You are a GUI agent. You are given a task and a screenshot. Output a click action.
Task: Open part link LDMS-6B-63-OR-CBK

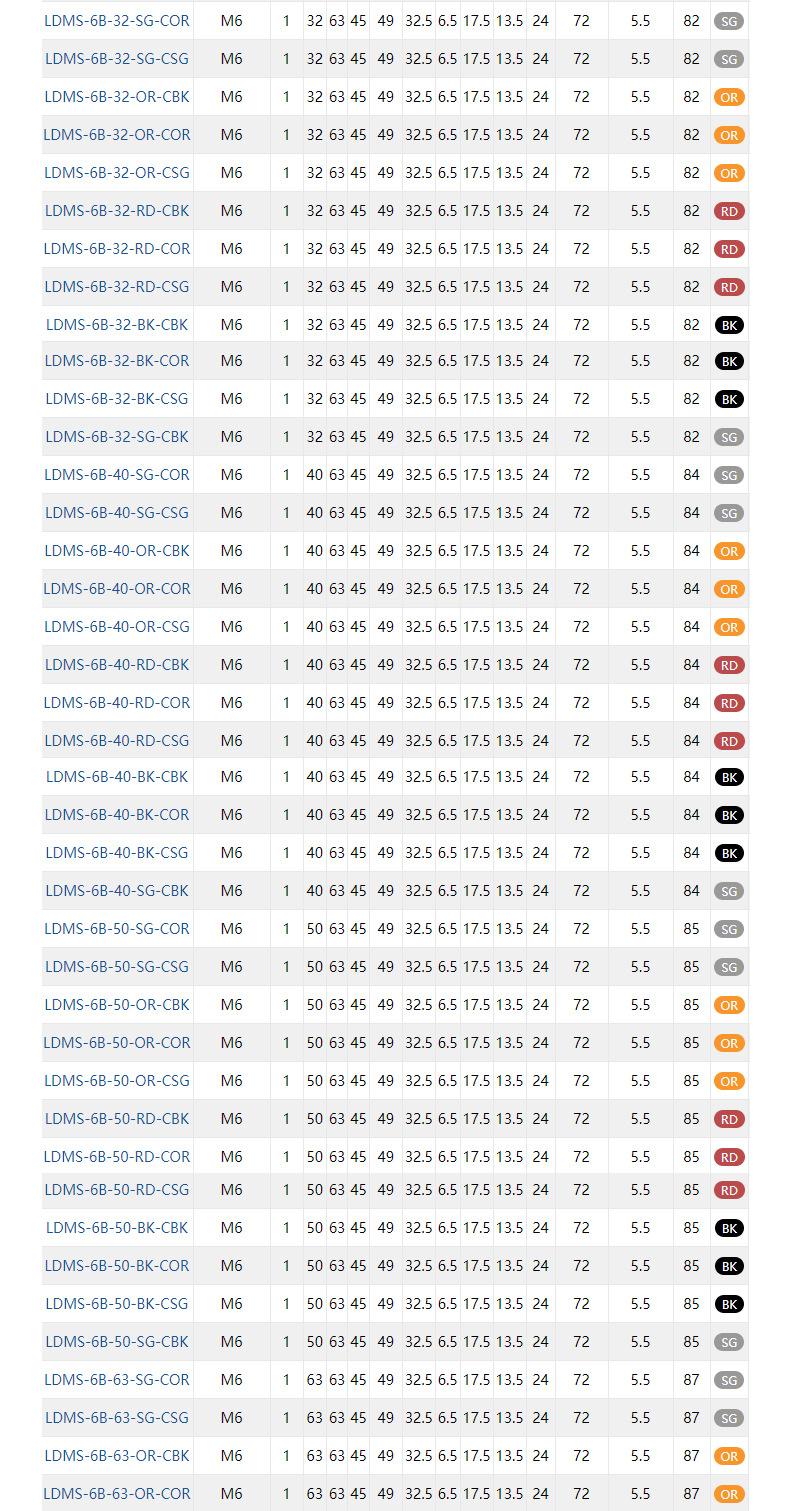click(x=117, y=1456)
